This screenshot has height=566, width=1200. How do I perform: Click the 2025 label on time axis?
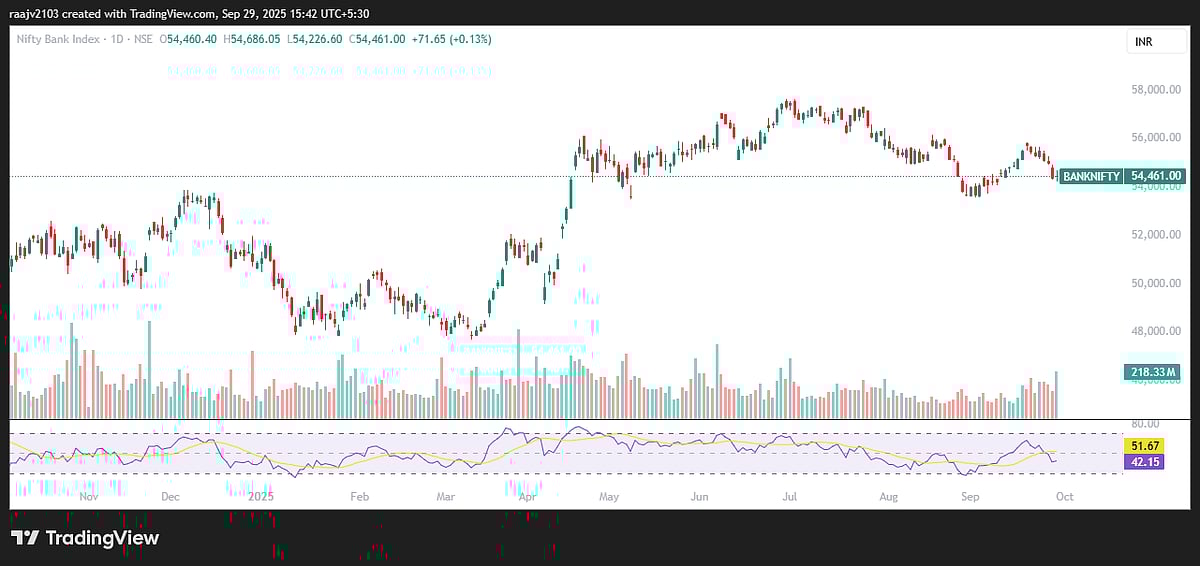point(260,496)
